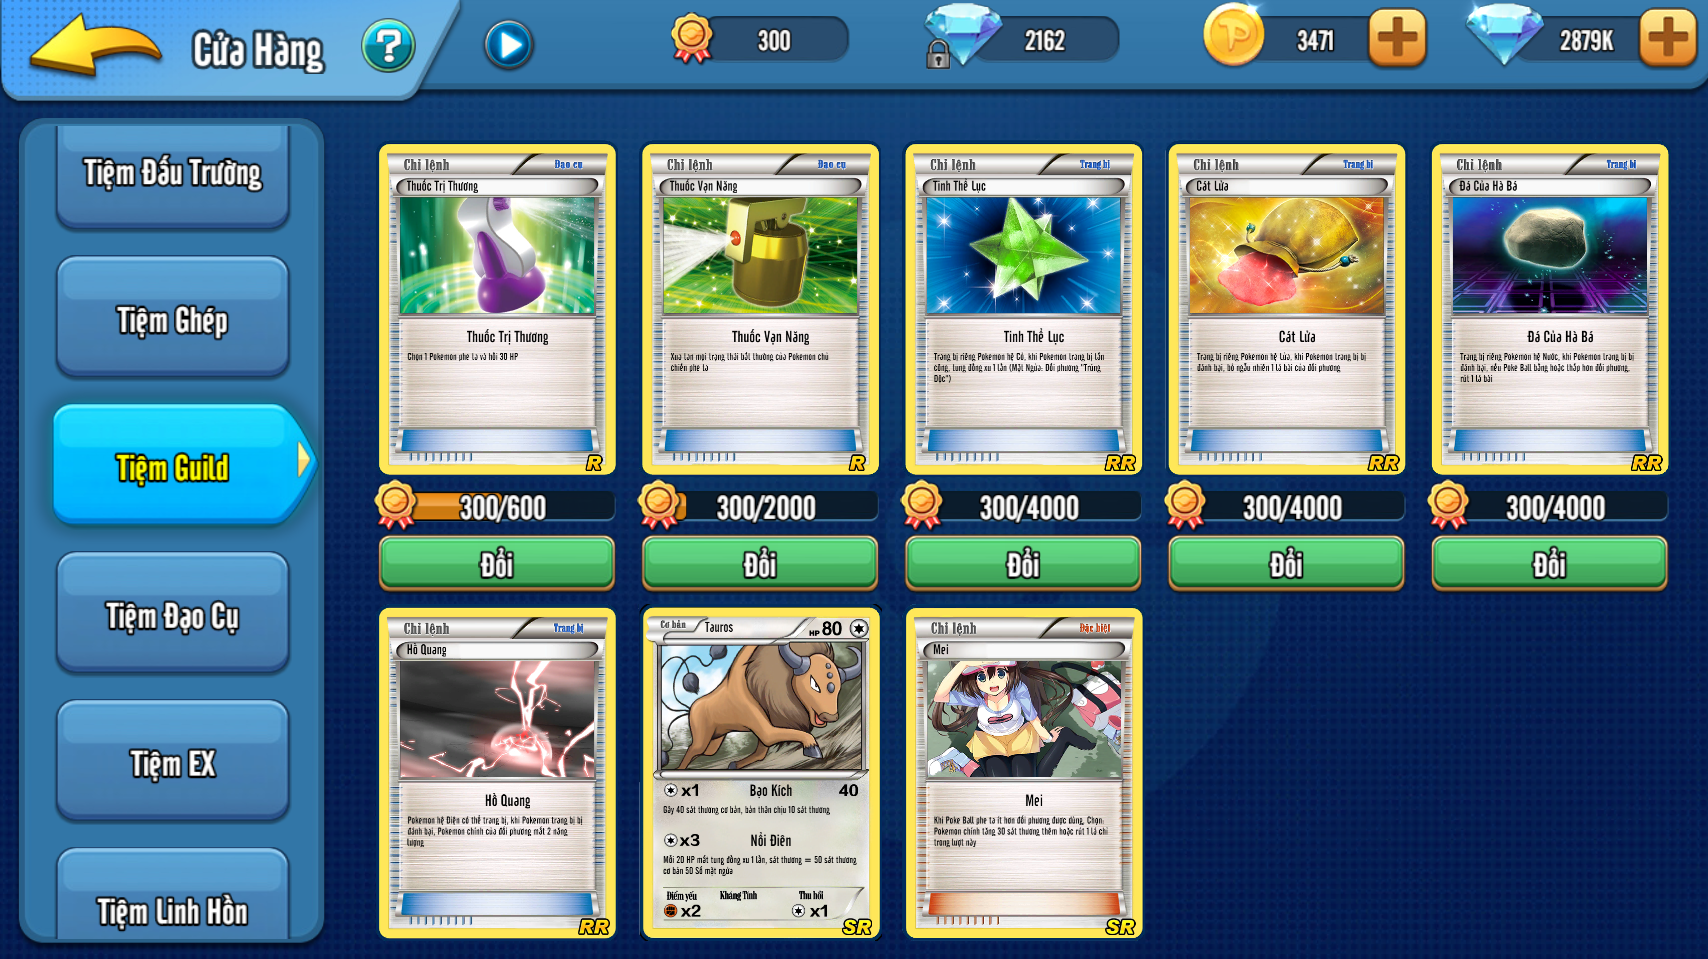This screenshot has height=959, width=1708.
Task: Click the yellow back arrow
Action: 95,46
